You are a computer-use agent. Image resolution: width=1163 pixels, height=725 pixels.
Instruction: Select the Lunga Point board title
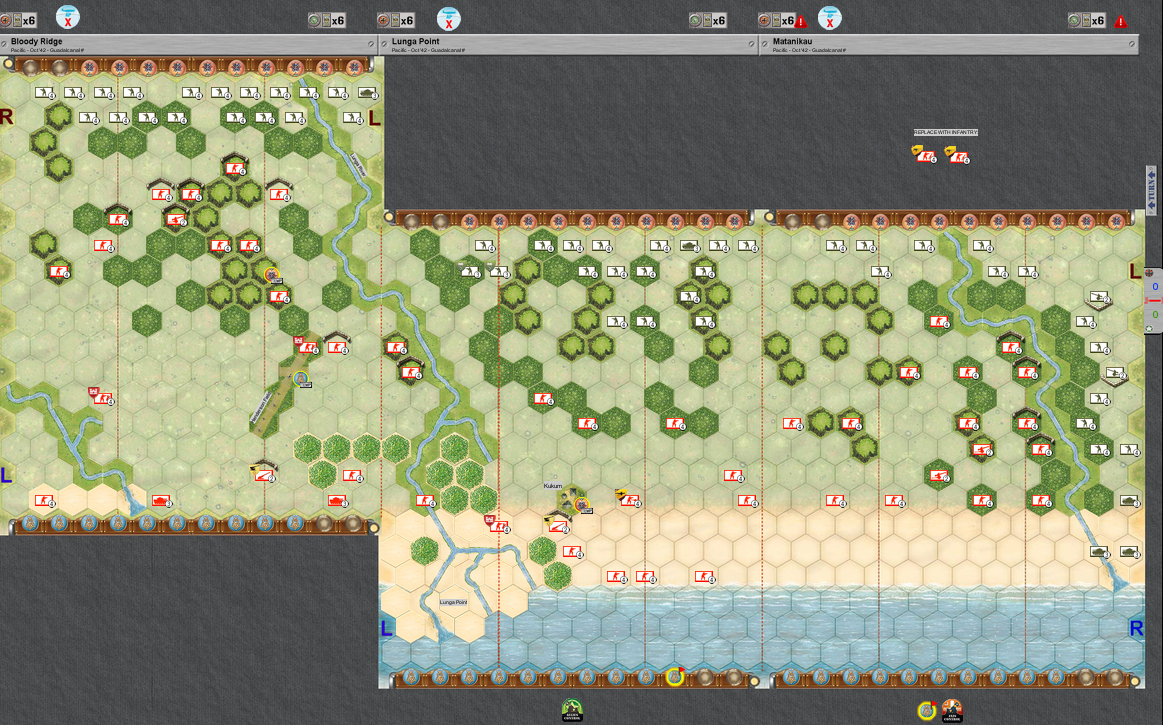coord(415,42)
